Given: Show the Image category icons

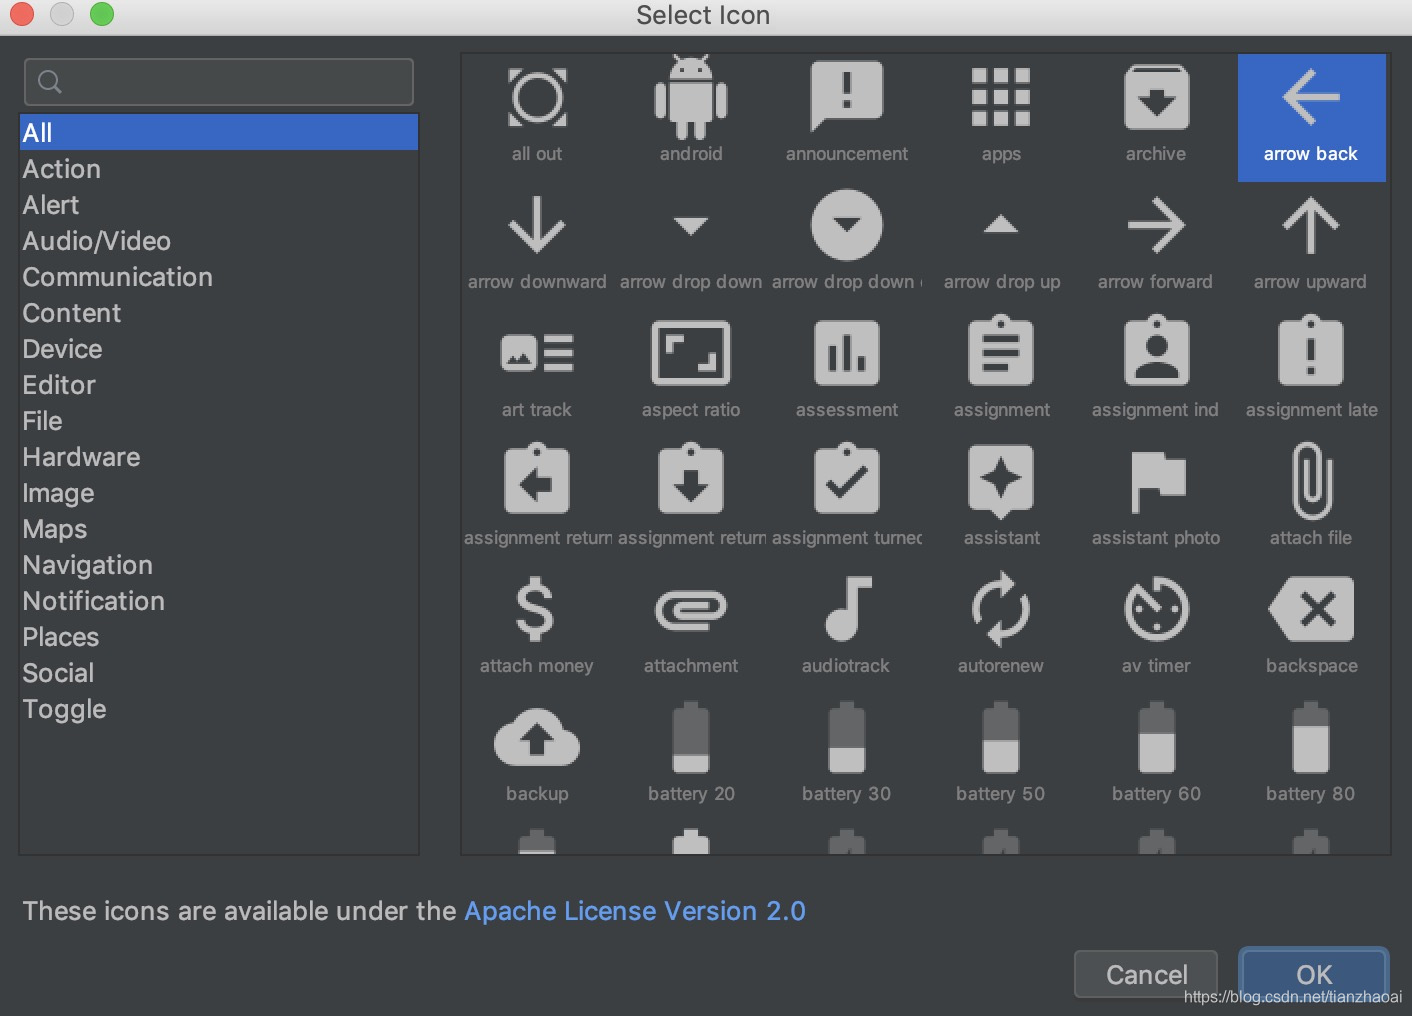Looking at the screenshot, I should click(x=218, y=493).
